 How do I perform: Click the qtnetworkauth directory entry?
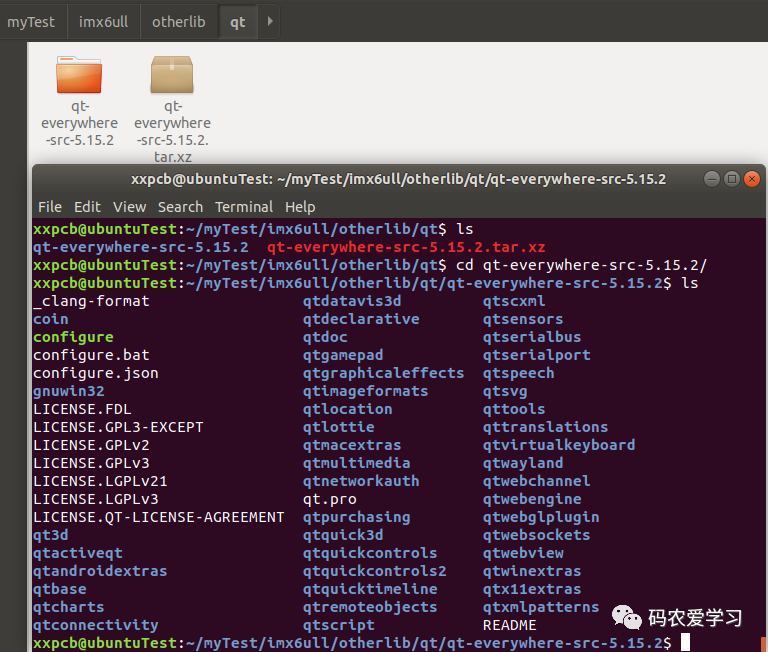click(x=361, y=481)
